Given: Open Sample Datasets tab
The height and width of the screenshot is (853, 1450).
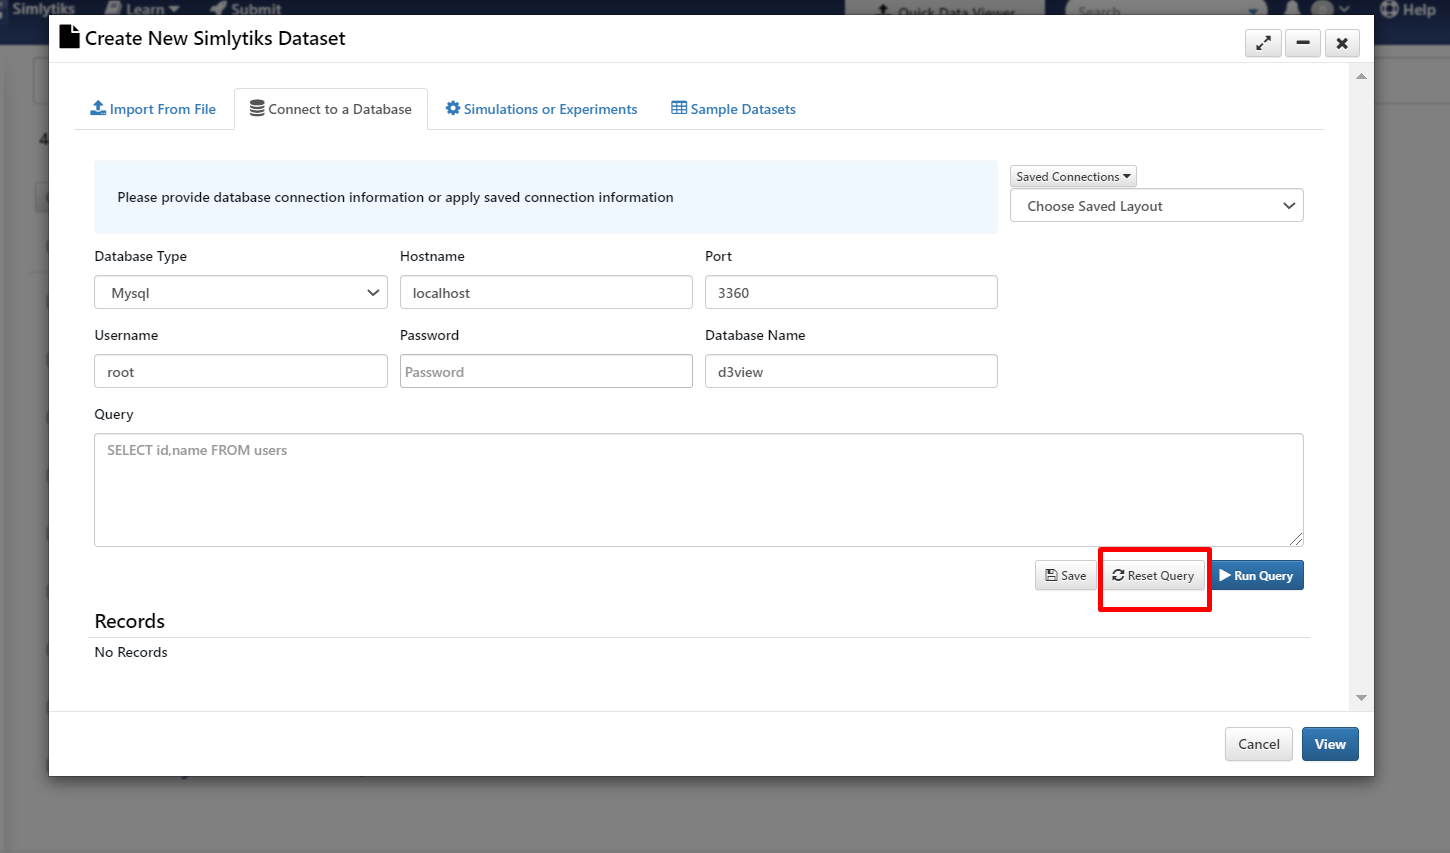Looking at the screenshot, I should [x=733, y=109].
